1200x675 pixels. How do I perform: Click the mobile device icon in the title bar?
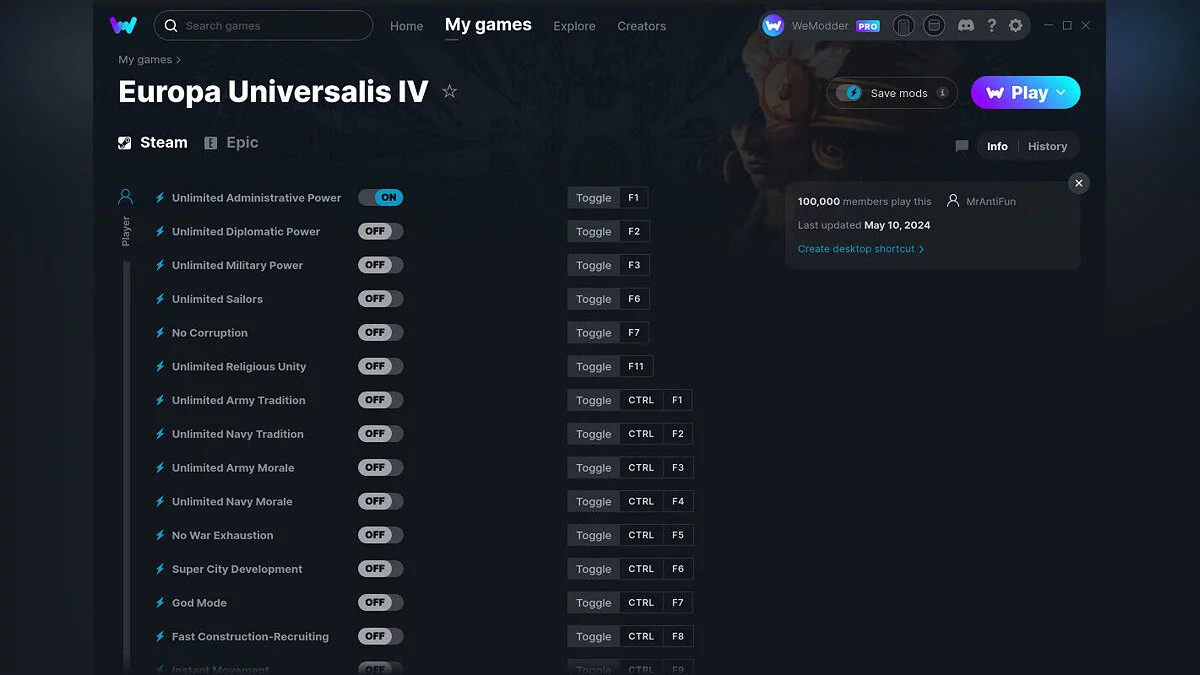903,25
